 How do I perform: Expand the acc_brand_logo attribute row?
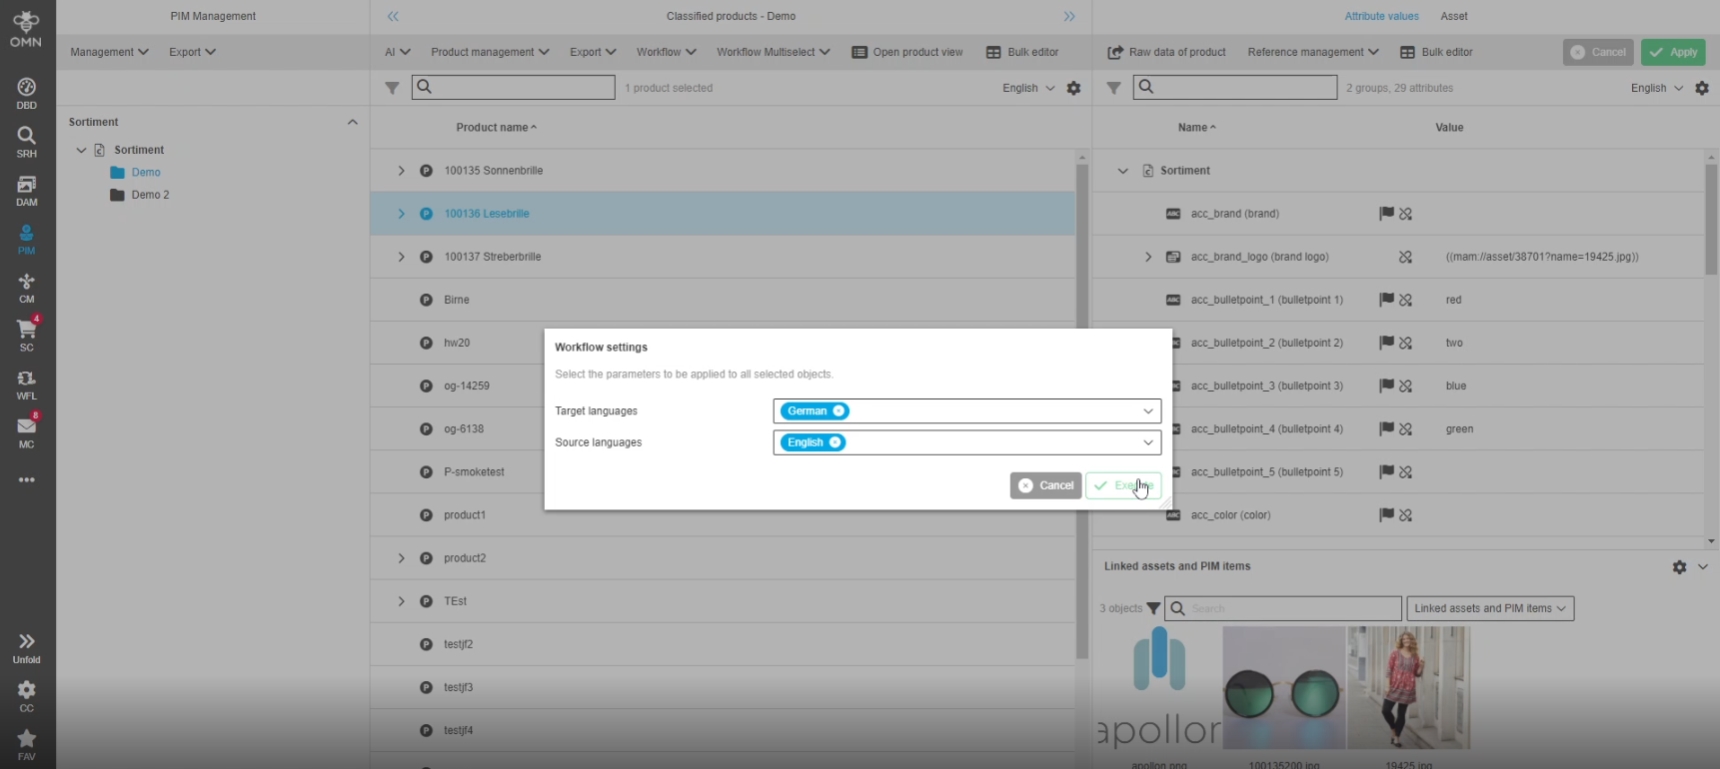click(x=1148, y=257)
